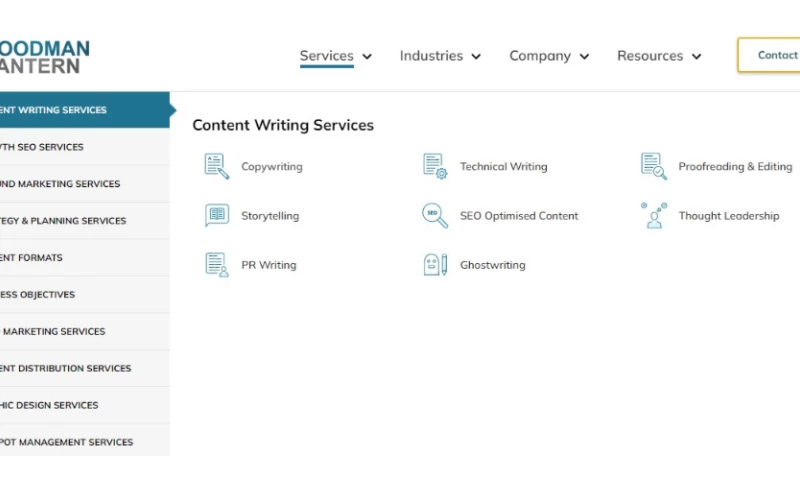Click the Proofreading & Editing magnifier icon
The width and height of the screenshot is (800, 480).
click(653, 166)
